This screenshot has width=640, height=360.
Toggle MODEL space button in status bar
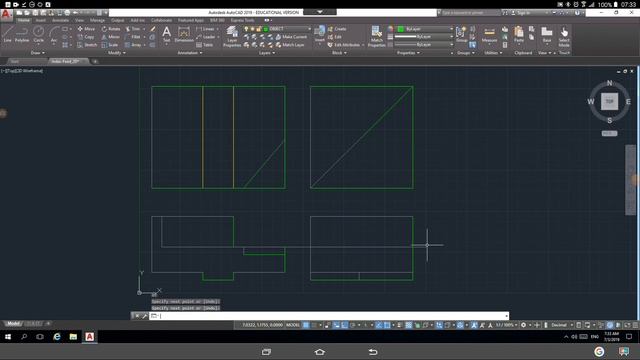(293, 325)
